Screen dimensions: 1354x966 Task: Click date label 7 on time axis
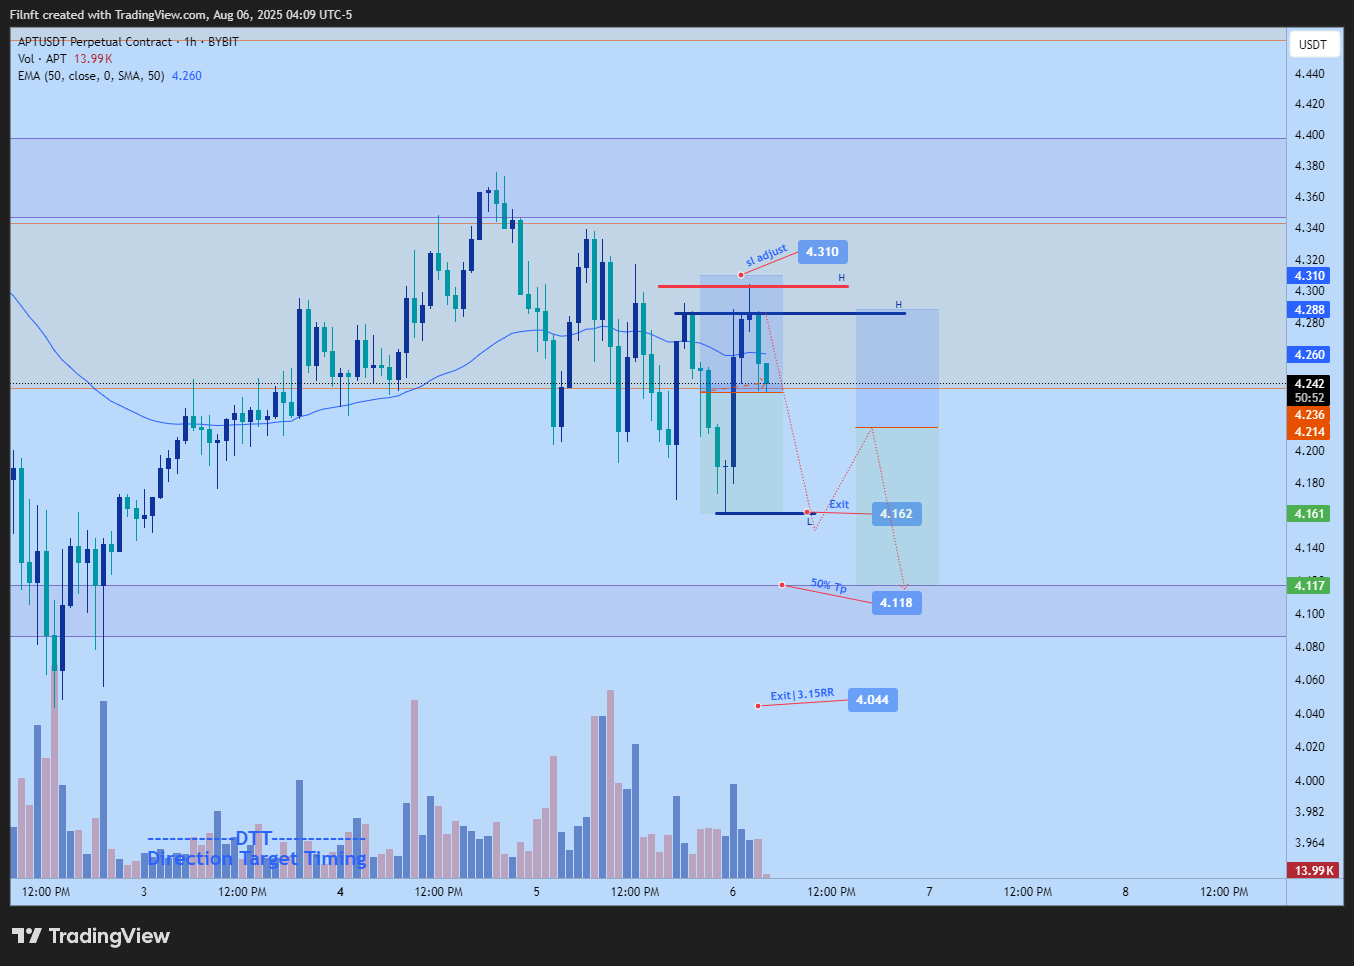coord(929,892)
